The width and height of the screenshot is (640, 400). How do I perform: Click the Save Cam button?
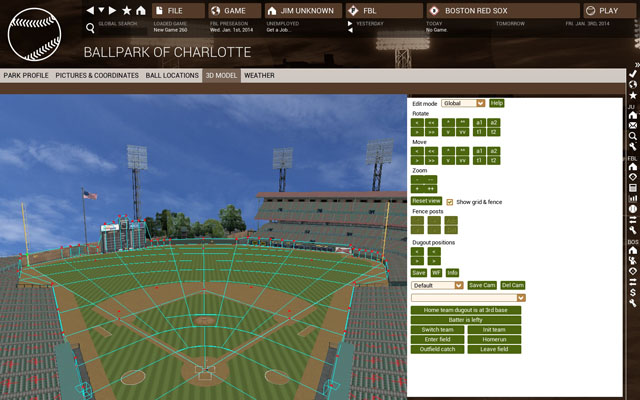(x=482, y=285)
